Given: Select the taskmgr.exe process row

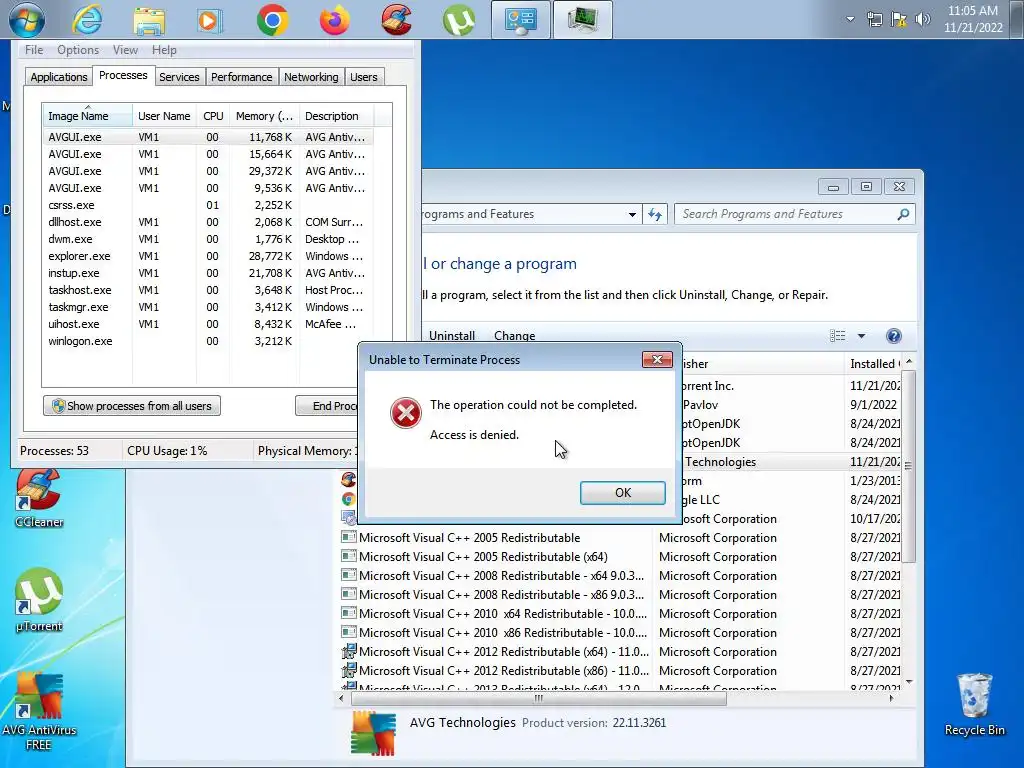Looking at the screenshot, I should [208, 307].
